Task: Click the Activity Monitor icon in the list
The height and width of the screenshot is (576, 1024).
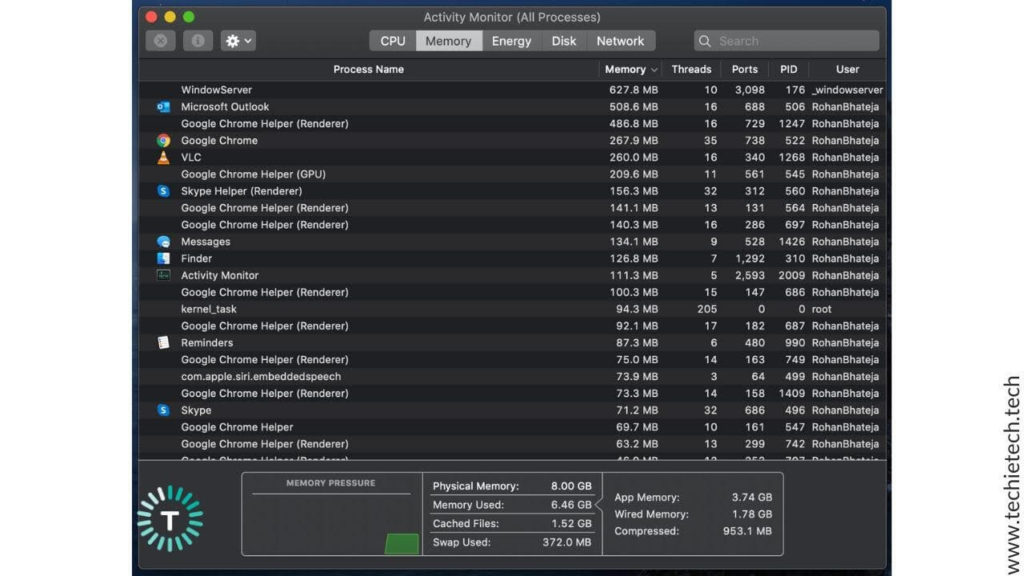Action: coord(162,275)
